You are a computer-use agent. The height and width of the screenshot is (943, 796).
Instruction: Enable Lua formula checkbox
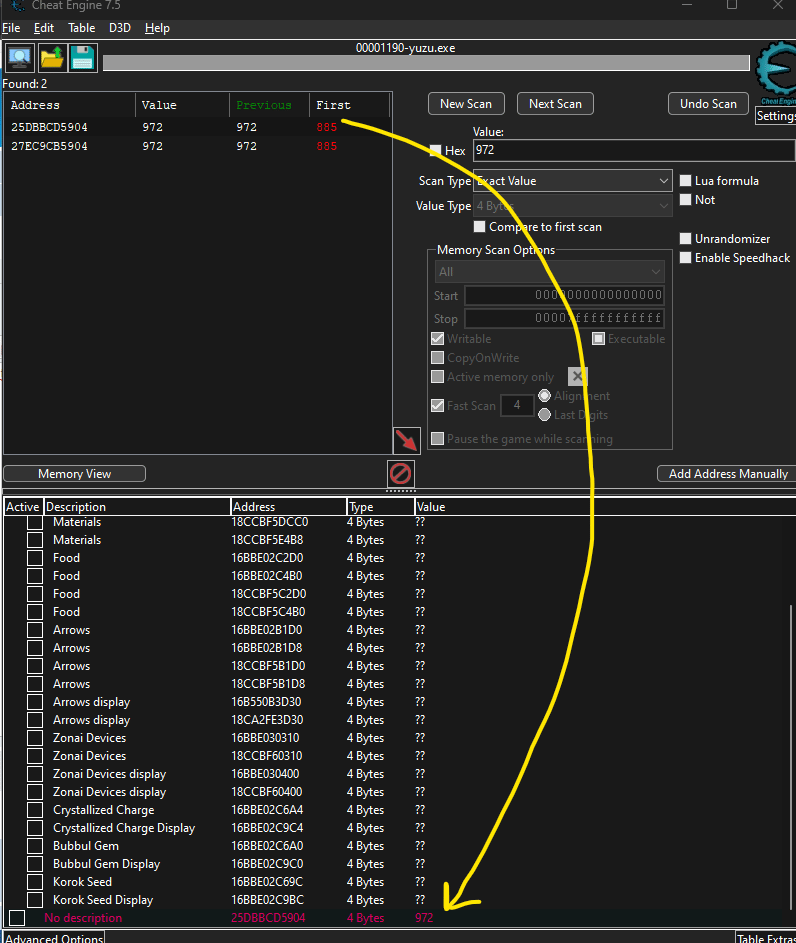tap(685, 180)
